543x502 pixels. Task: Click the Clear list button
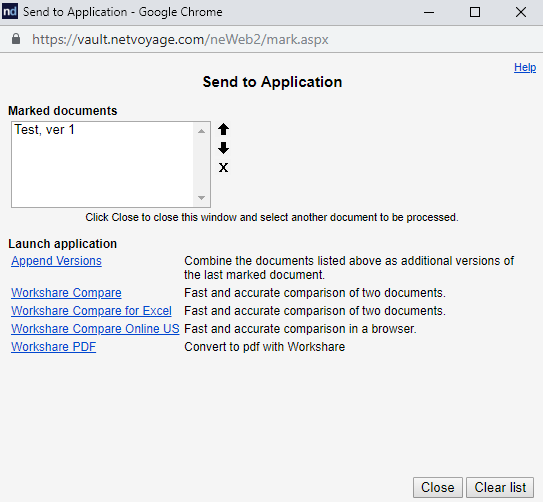click(x=500, y=487)
